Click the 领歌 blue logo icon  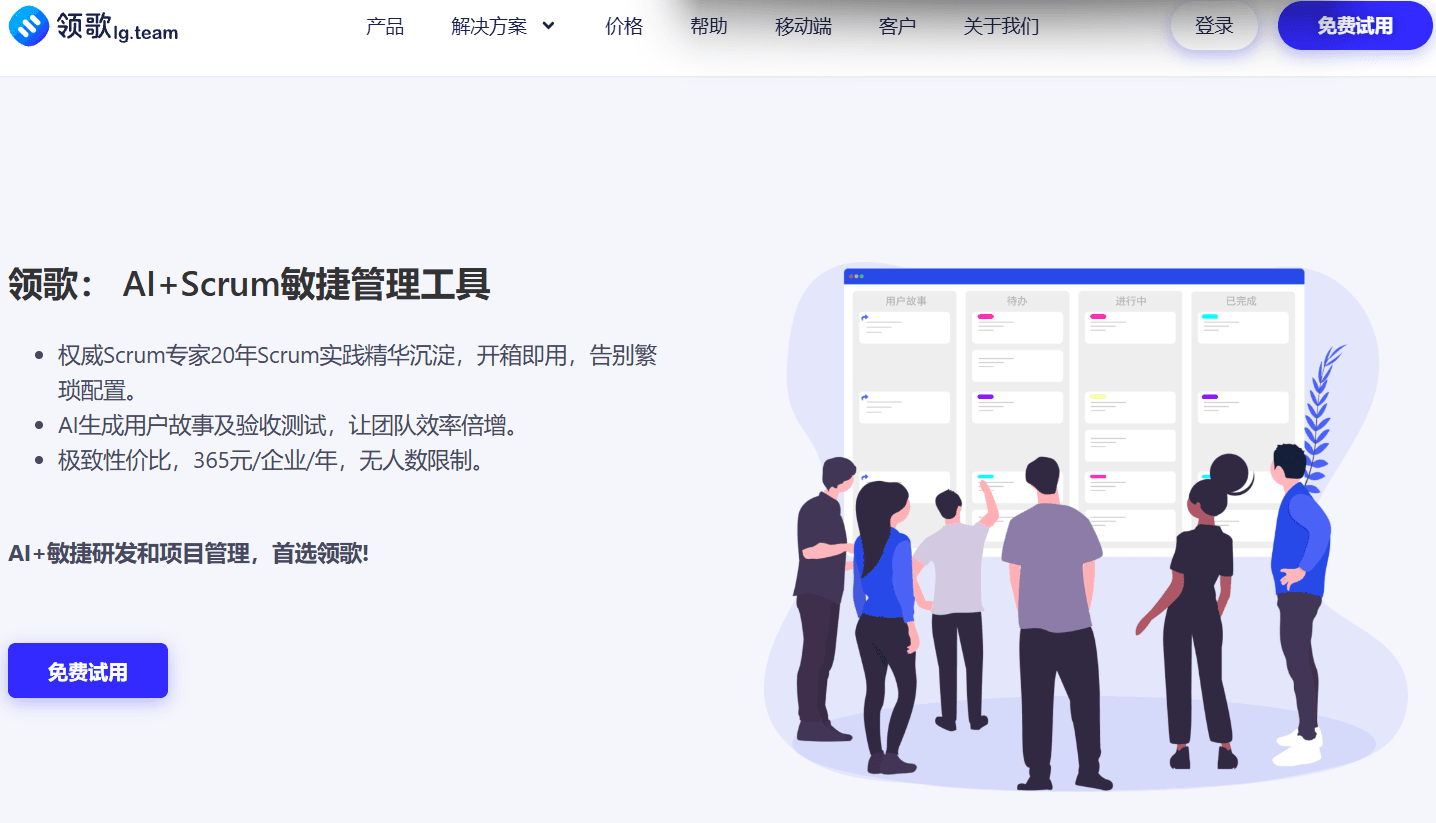click(27, 27)
